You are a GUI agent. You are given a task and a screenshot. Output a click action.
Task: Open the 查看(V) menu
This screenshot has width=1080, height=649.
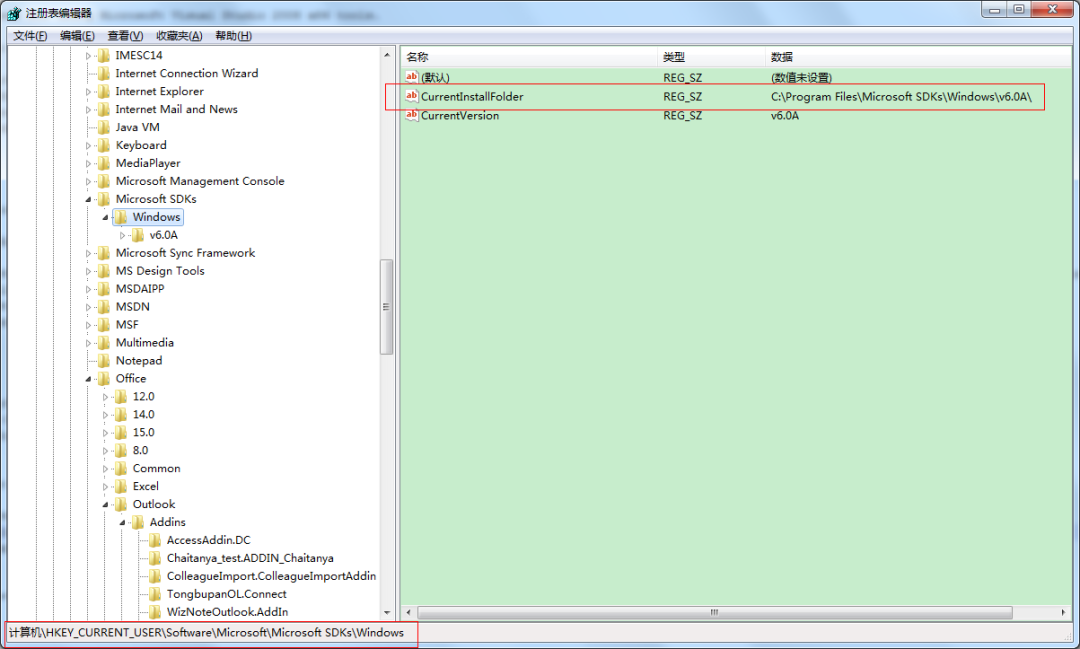tap(125, 36)
